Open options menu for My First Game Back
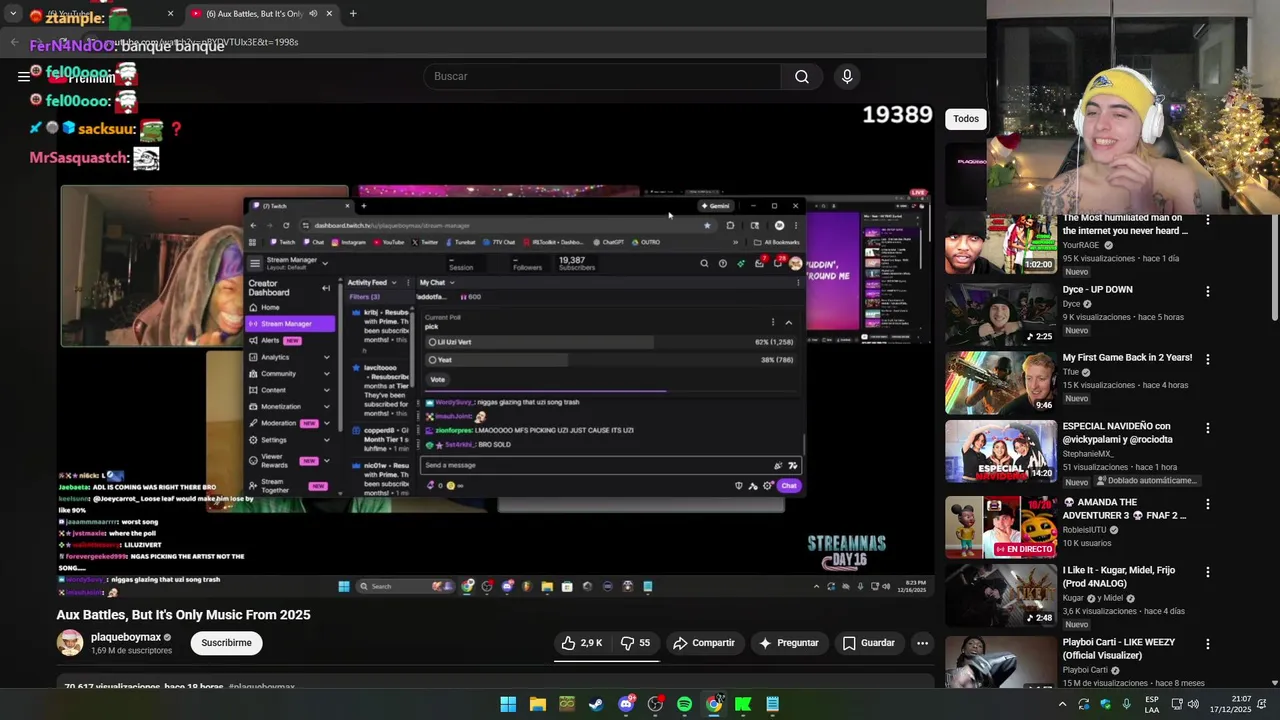 (x=1207, y=359)
